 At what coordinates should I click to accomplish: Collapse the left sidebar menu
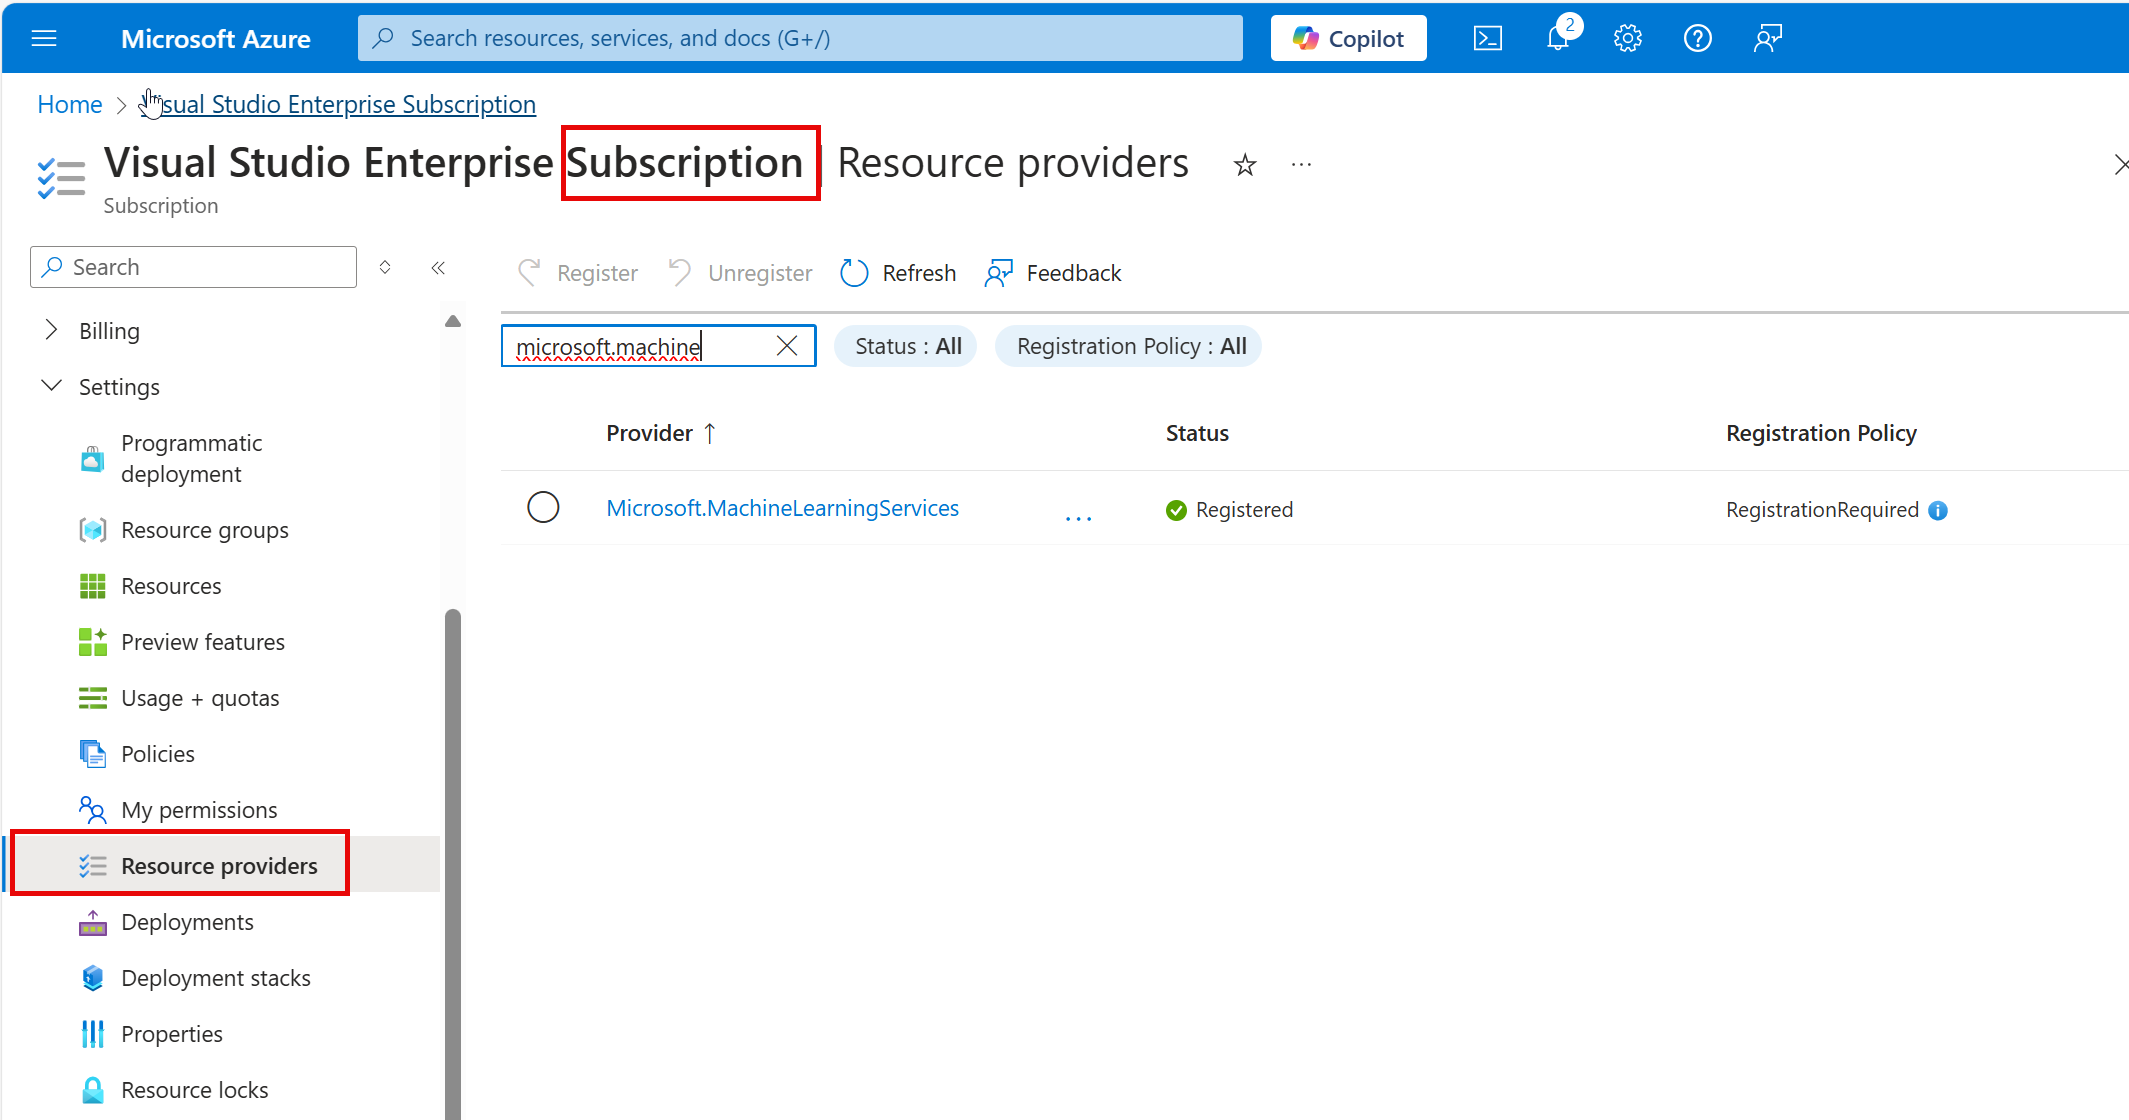tap(438, 267)
